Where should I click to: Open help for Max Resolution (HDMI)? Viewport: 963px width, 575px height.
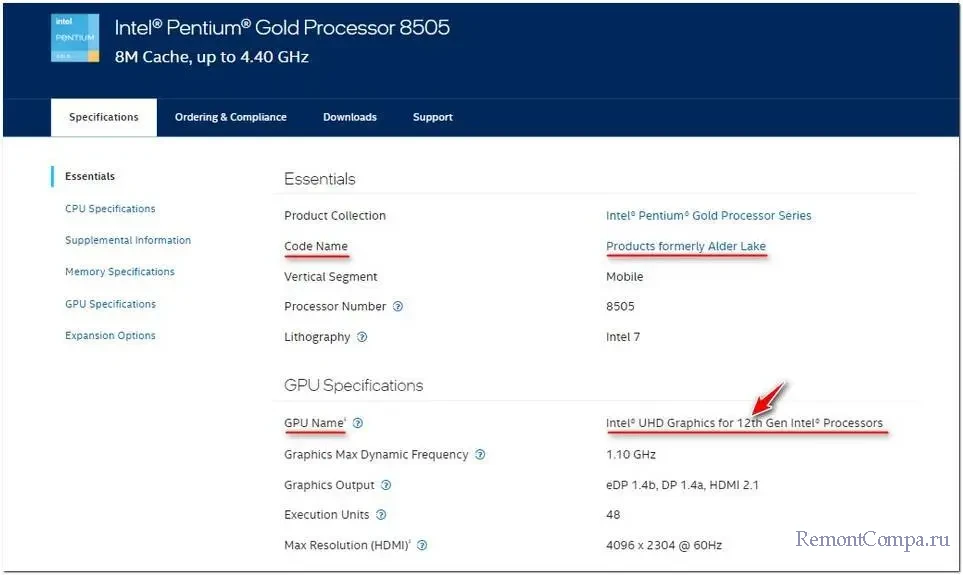pos(422,546)
